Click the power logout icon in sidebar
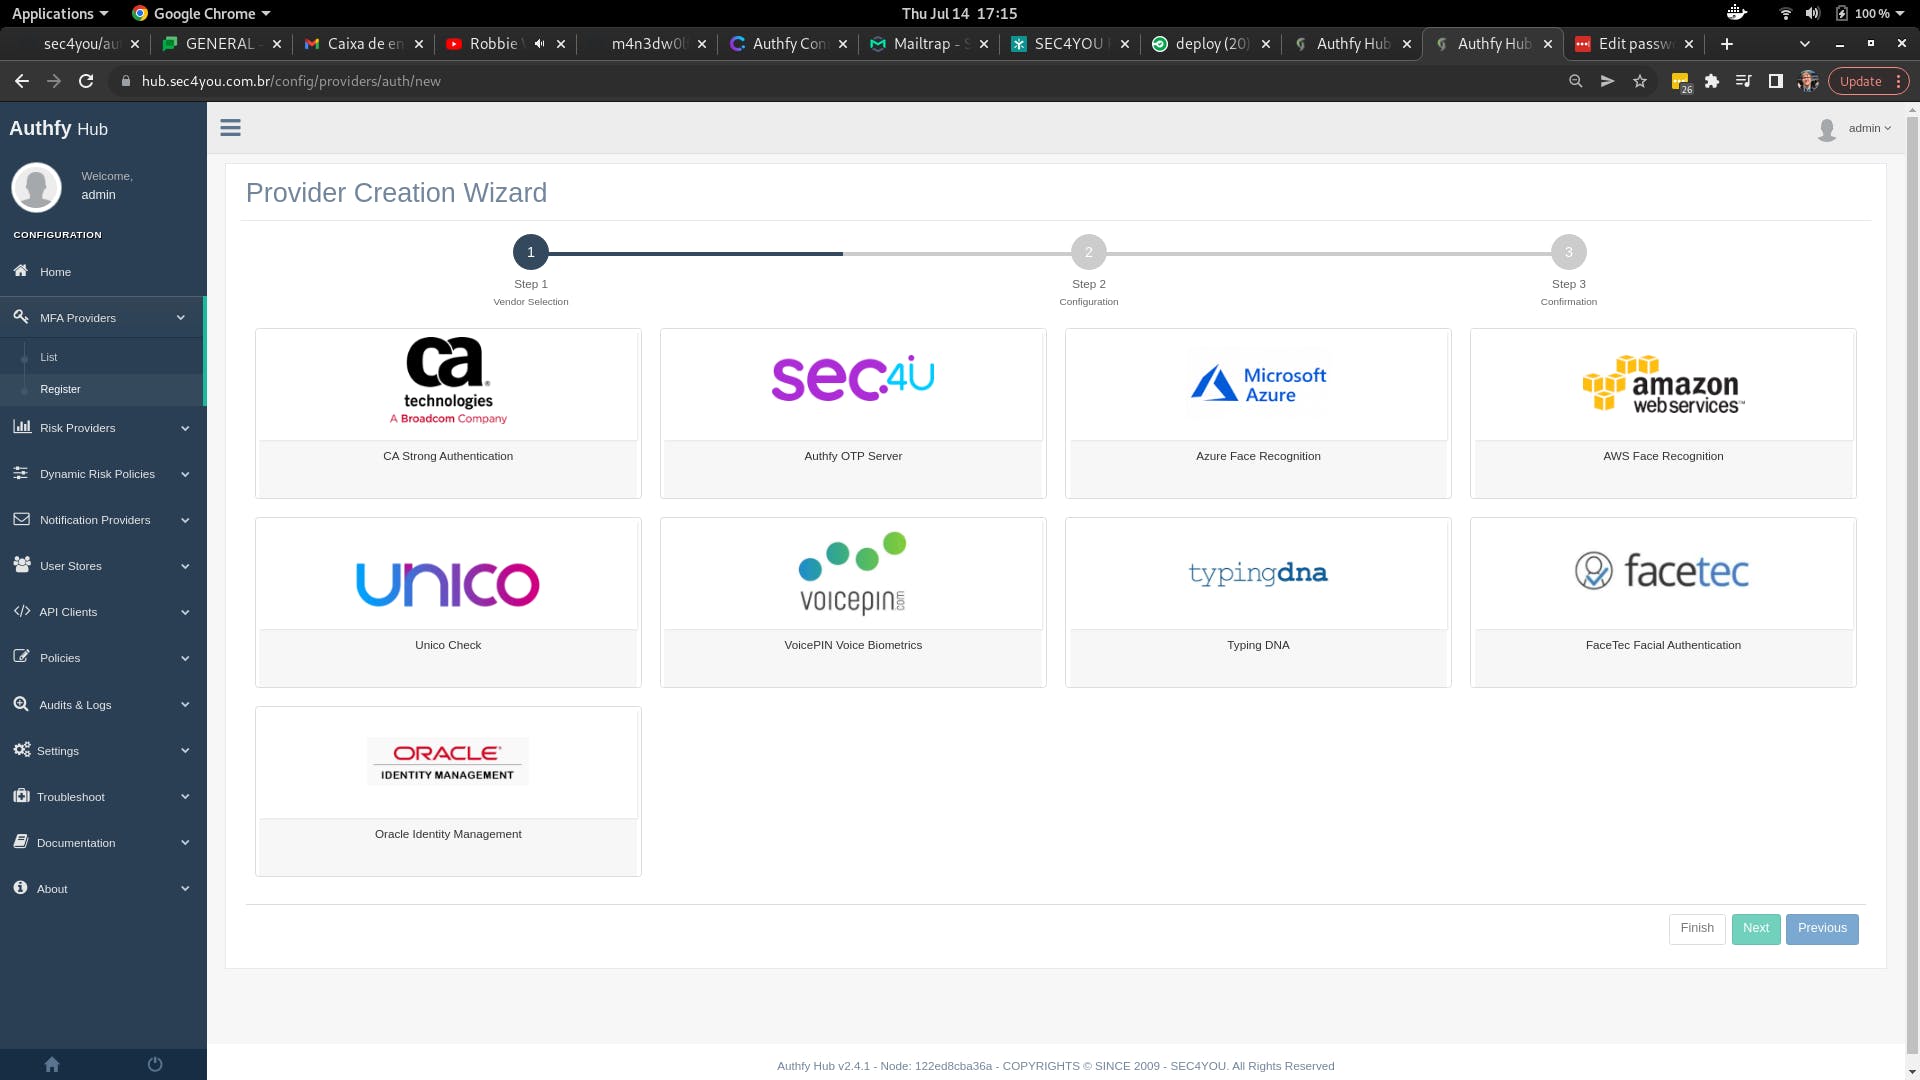 click(155, 1064)
